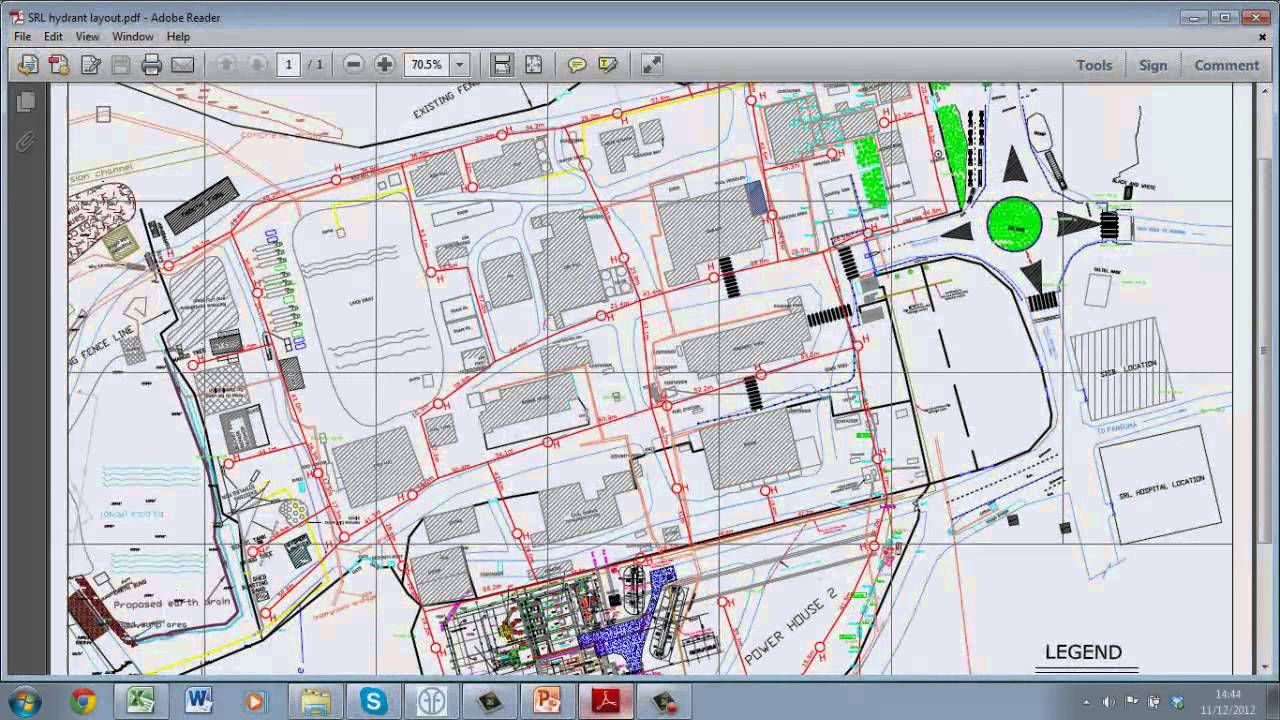Viewport: 1280px width, 720px height.
Task: Click the page number input field
Action: pos(288,65)
